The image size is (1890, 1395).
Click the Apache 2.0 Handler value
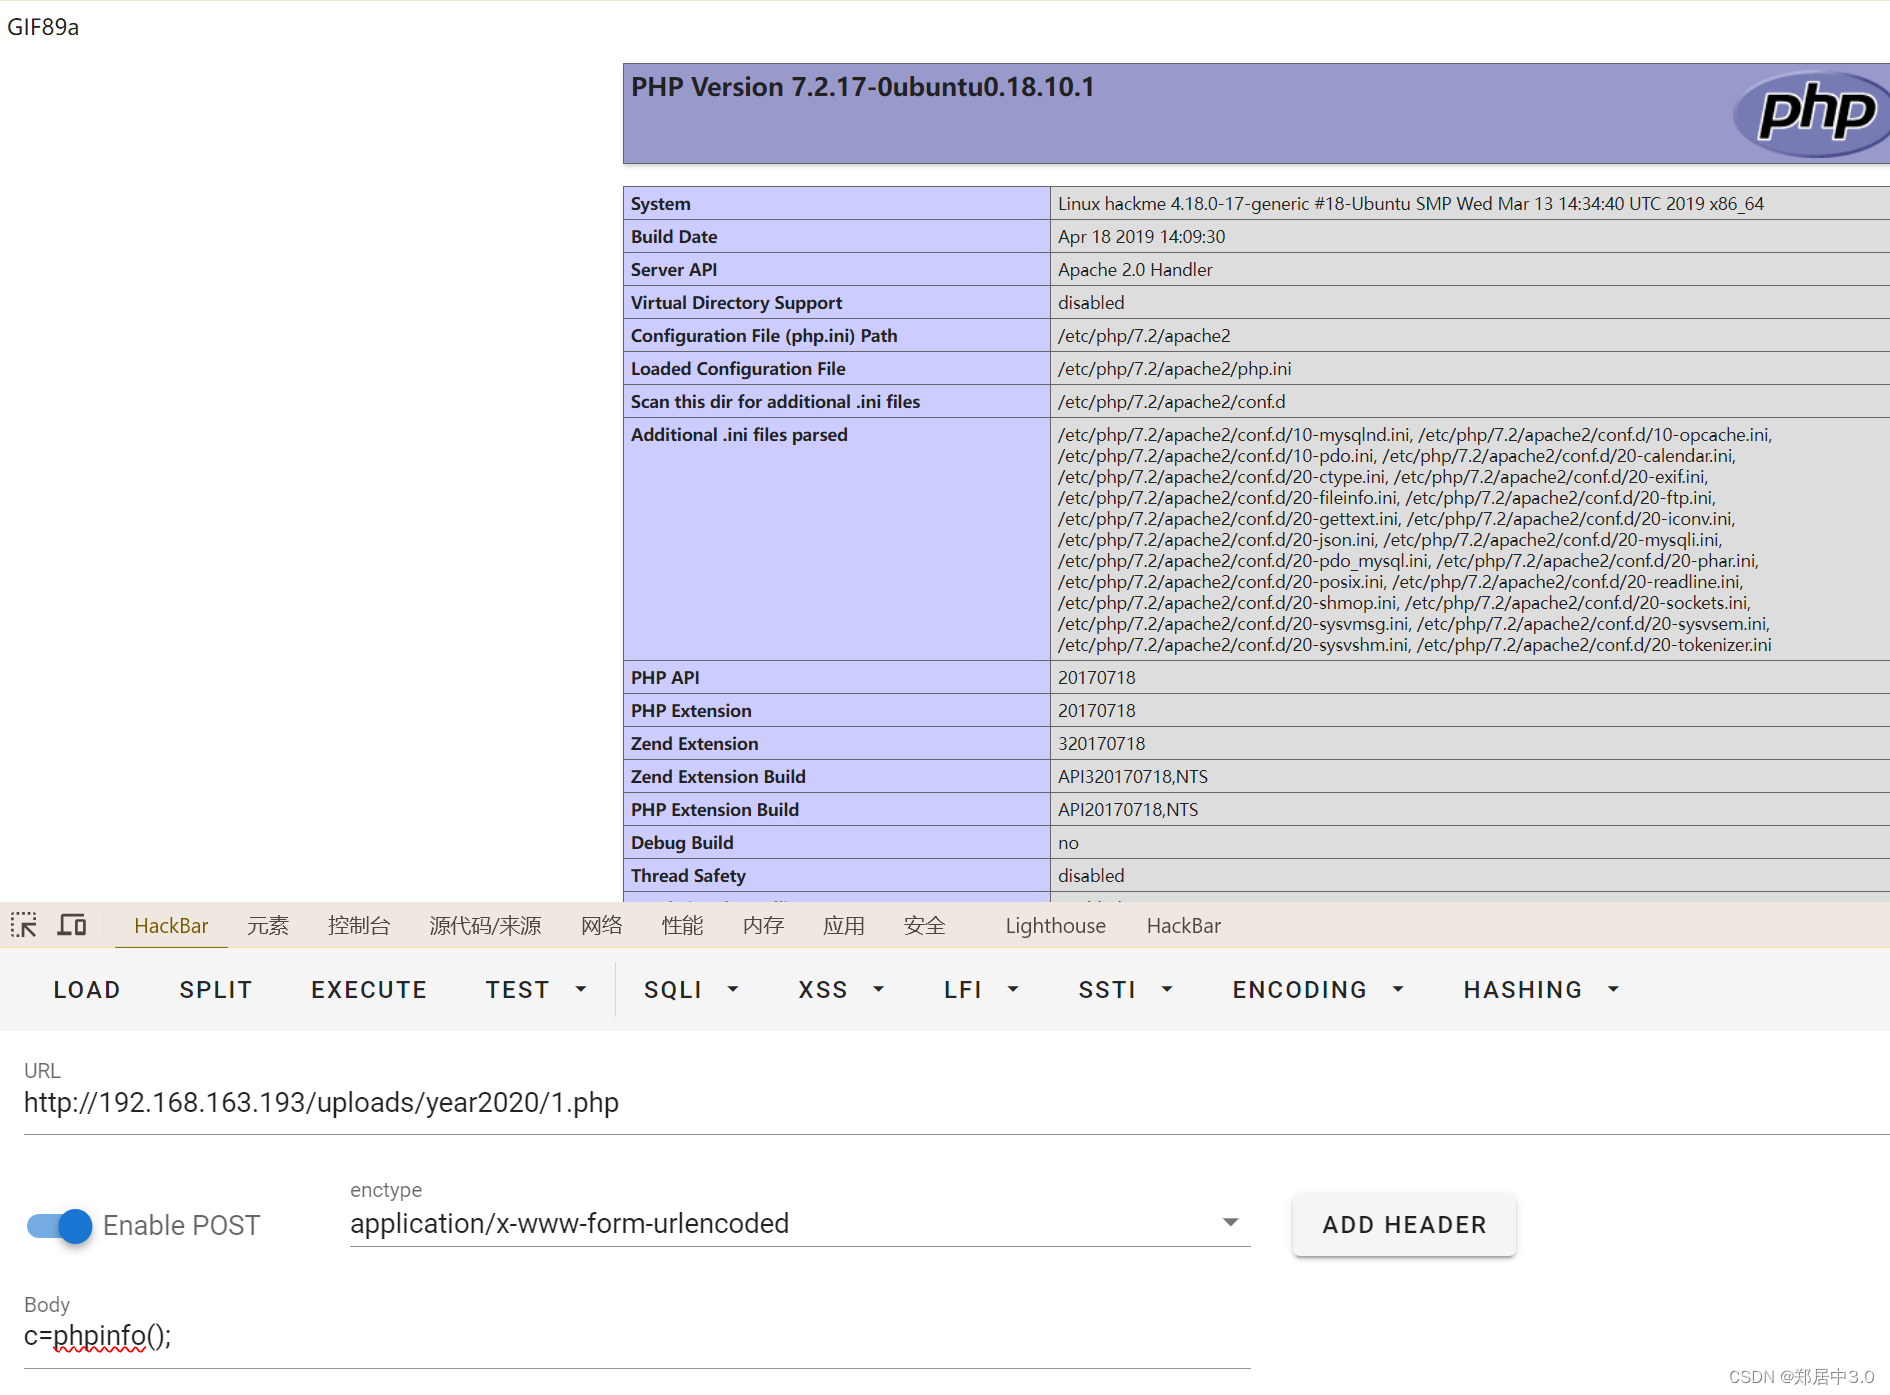1135,270
